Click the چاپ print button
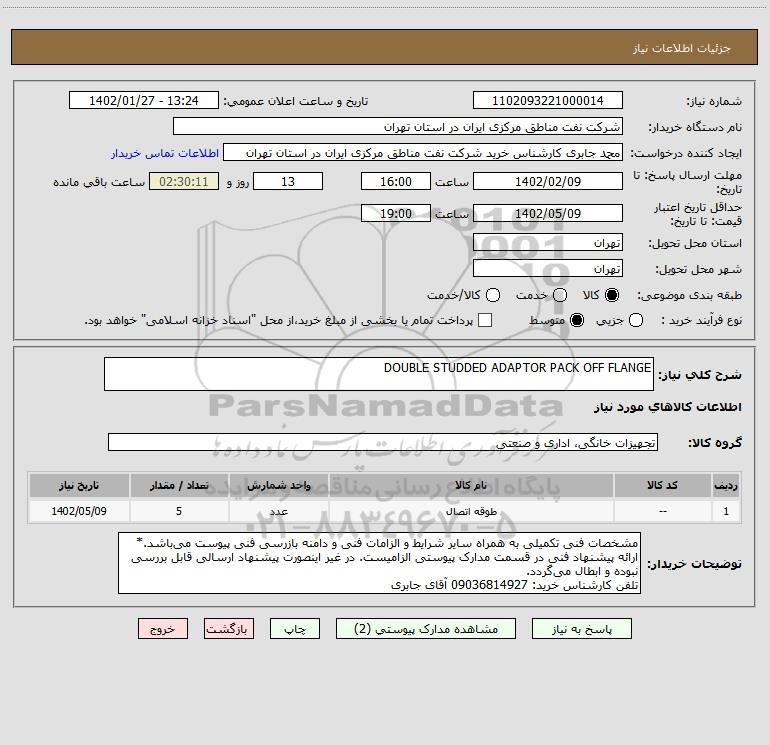The height and width of the screenshot is (745, 770). (295, 629)
